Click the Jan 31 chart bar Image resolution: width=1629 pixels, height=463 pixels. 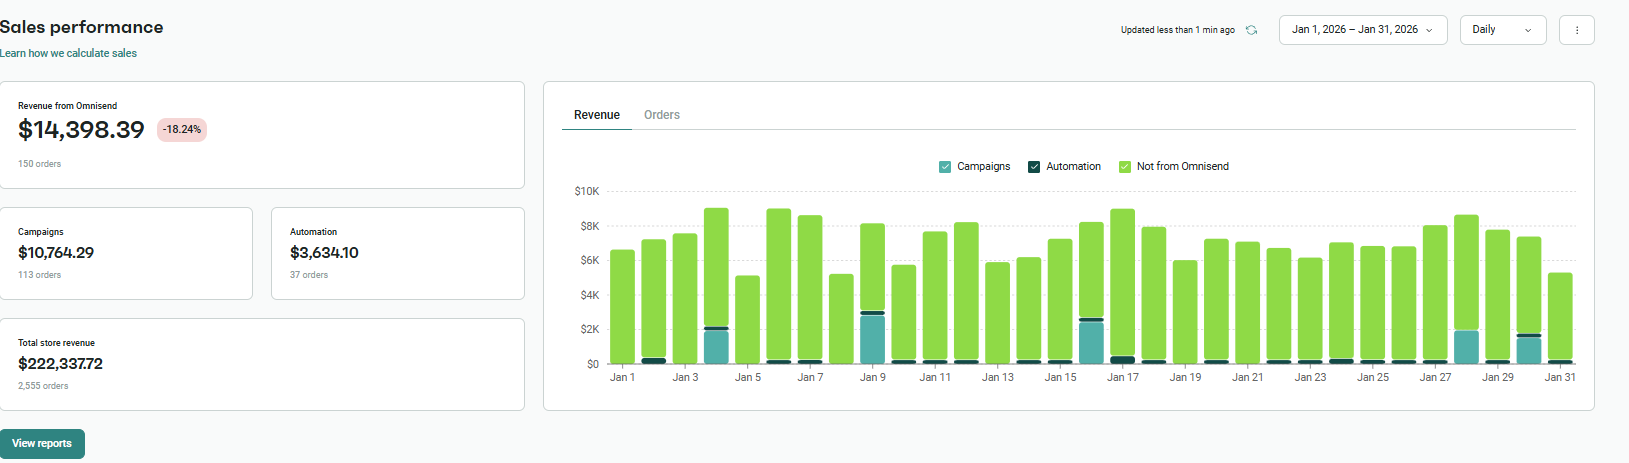1560,318
